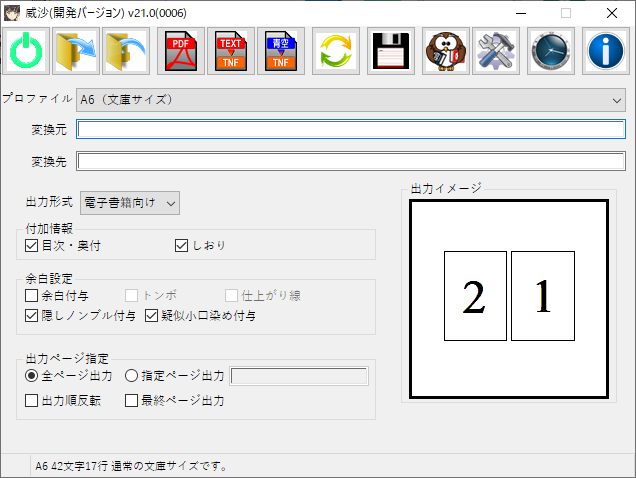Click the 出力イメージ group label
The image size is (636, 478).
[446, 189]
